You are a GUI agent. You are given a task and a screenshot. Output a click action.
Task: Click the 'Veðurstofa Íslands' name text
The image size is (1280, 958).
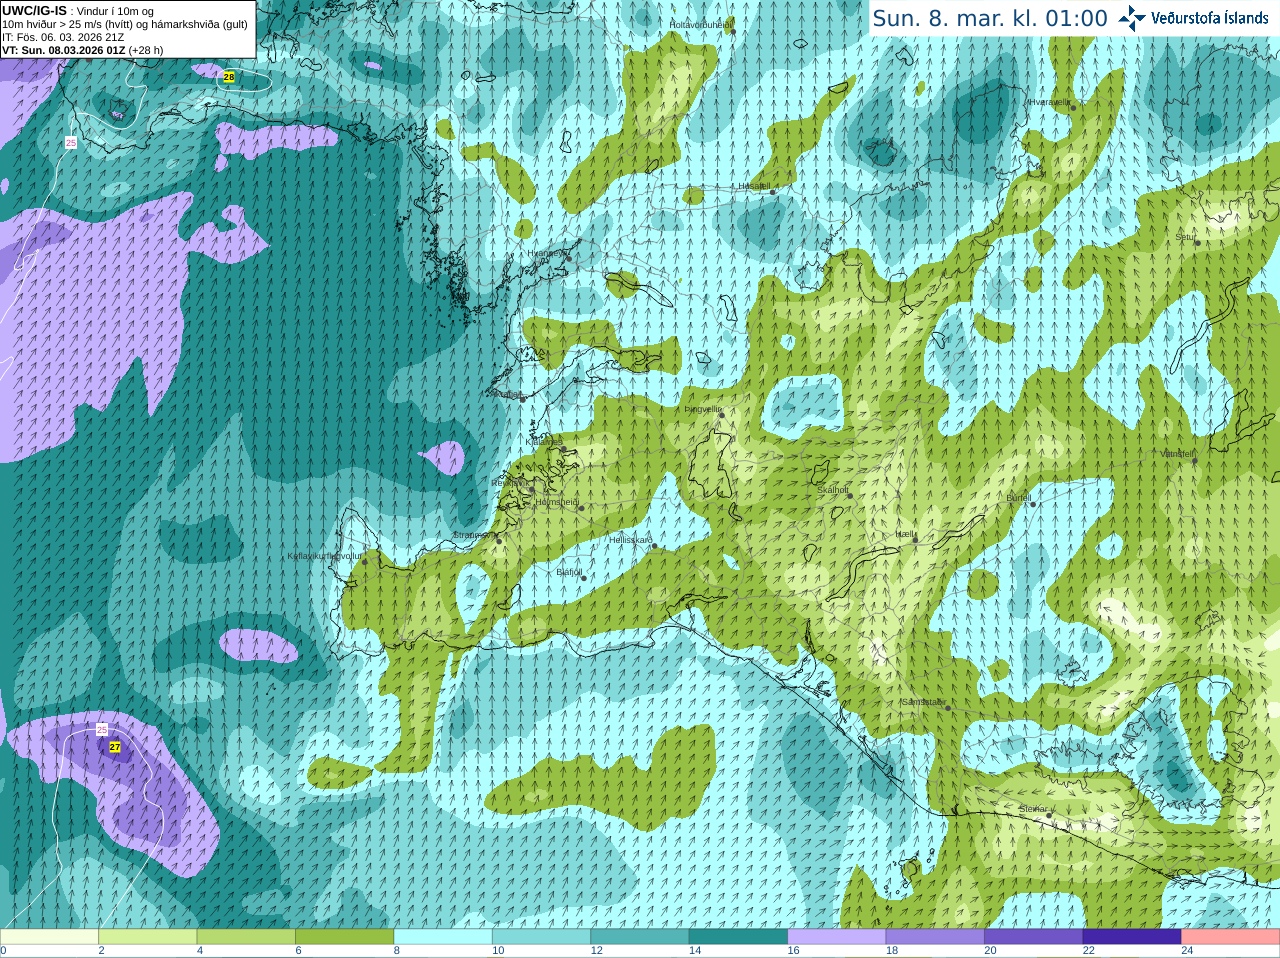click(x=1210, y=18)
